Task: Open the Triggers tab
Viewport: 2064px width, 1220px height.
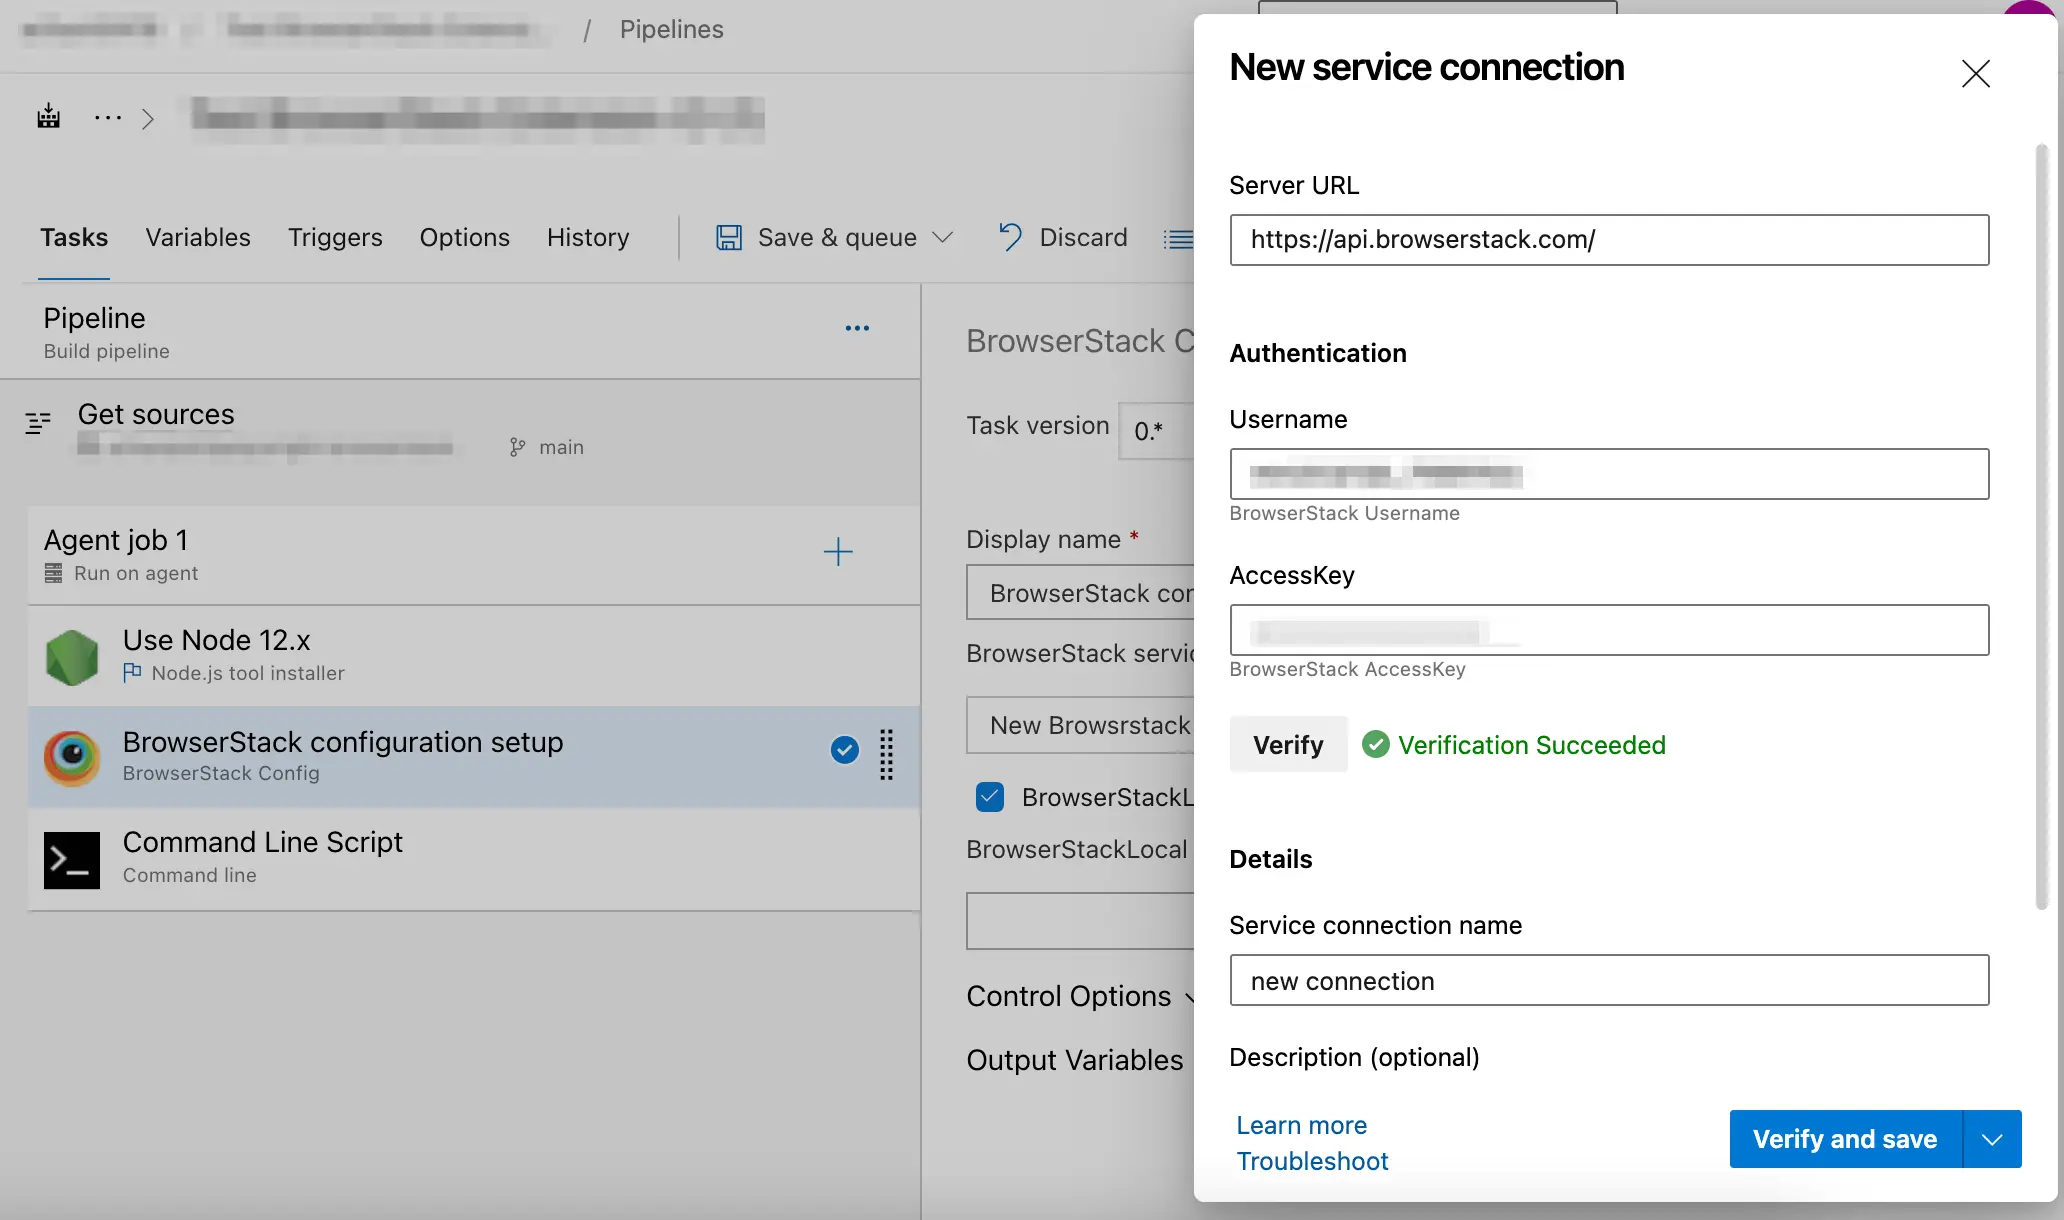Action: 335,237
